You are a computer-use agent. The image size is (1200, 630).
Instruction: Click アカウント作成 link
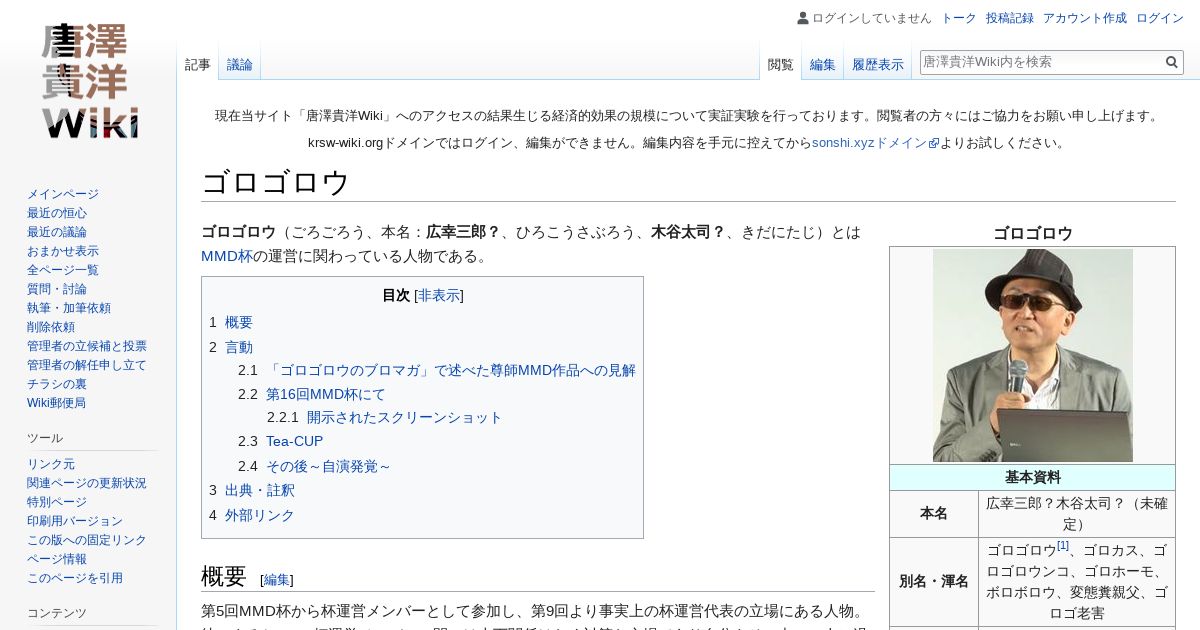point(1085,18)
